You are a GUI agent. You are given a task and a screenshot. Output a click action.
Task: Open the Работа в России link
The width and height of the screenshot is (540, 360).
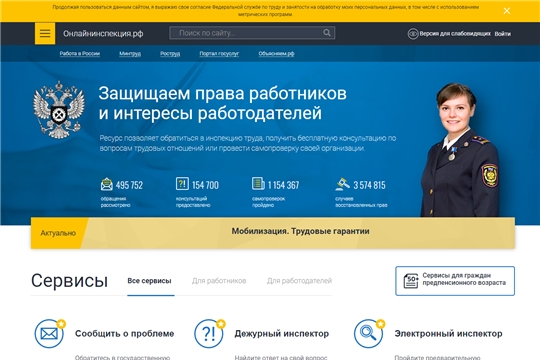click(80, 53)
